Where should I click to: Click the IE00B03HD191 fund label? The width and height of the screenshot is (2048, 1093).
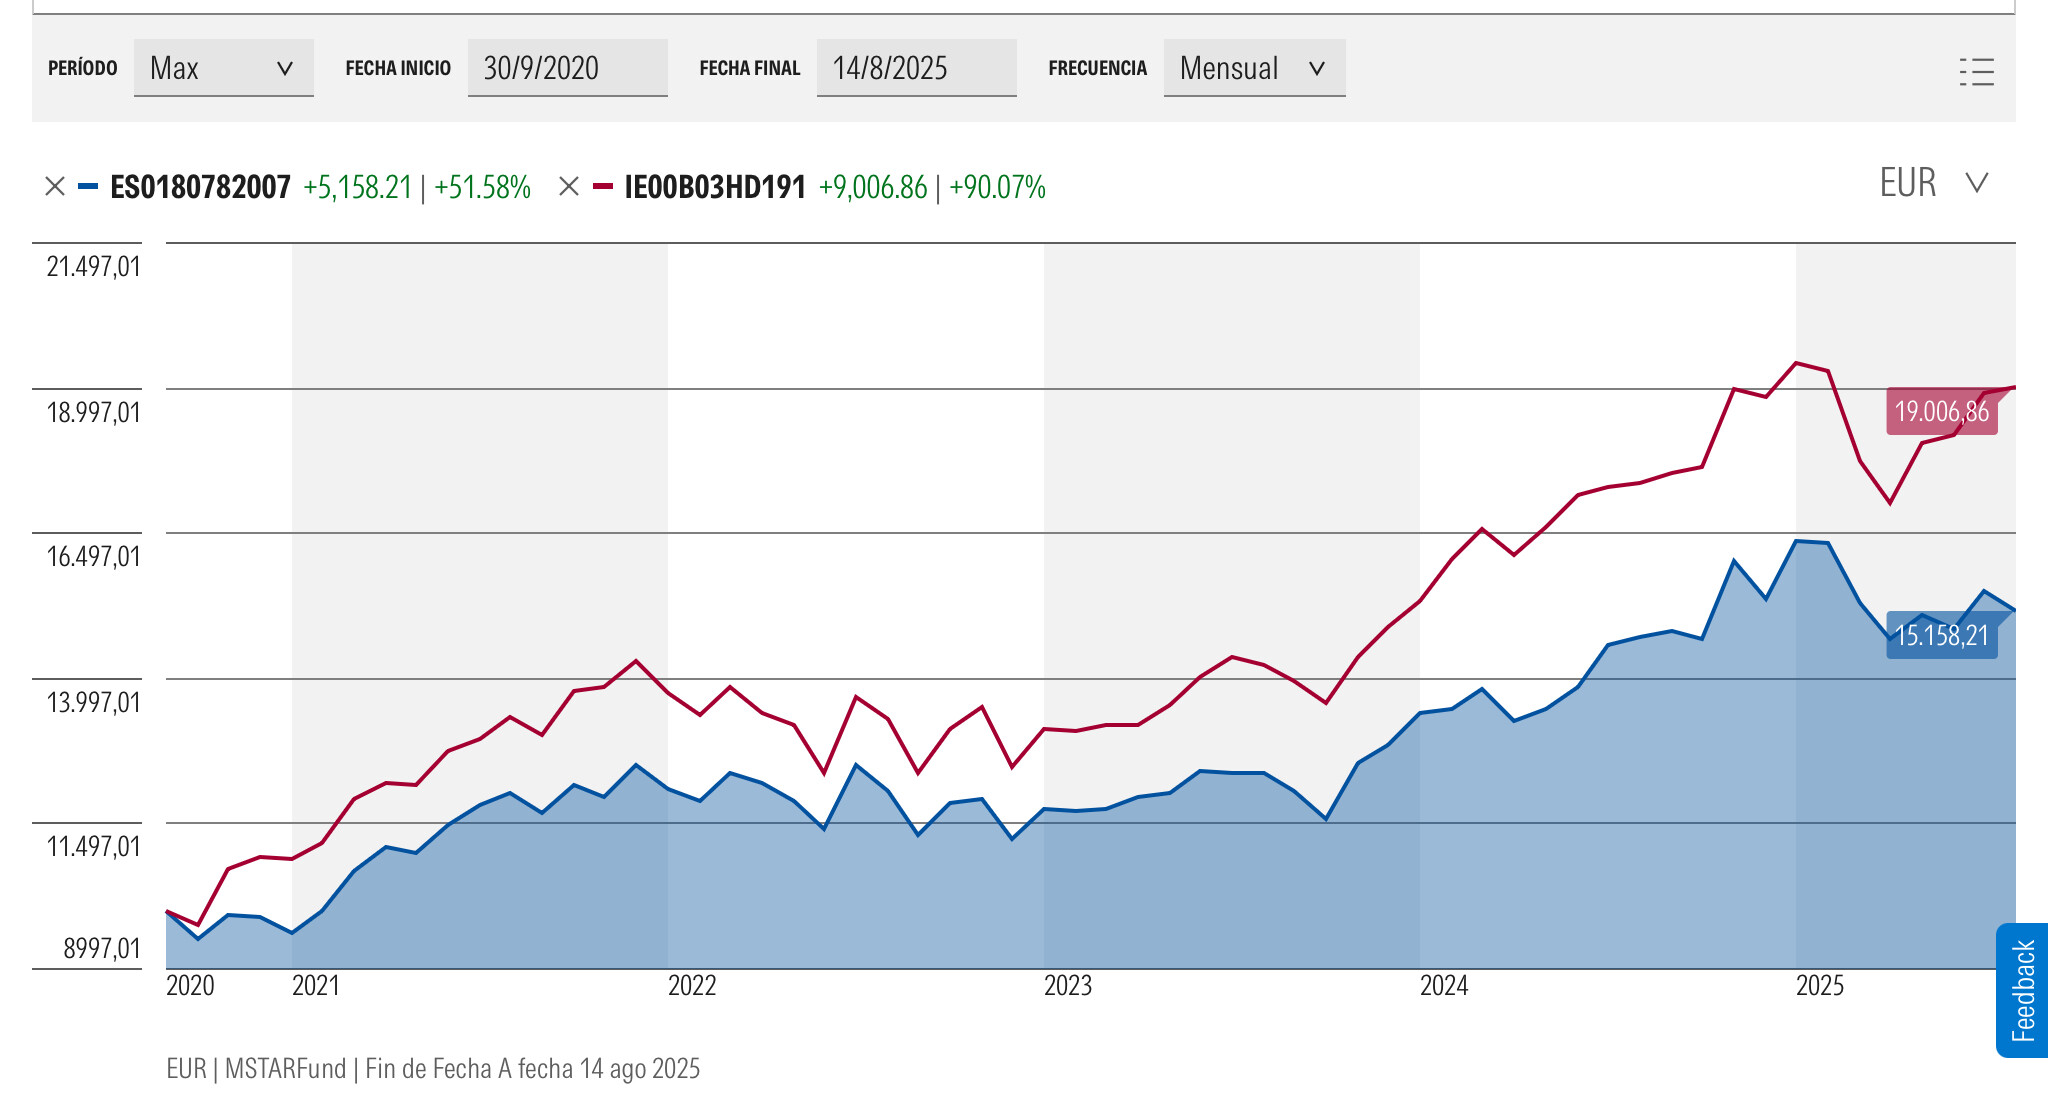pos(715,187)
